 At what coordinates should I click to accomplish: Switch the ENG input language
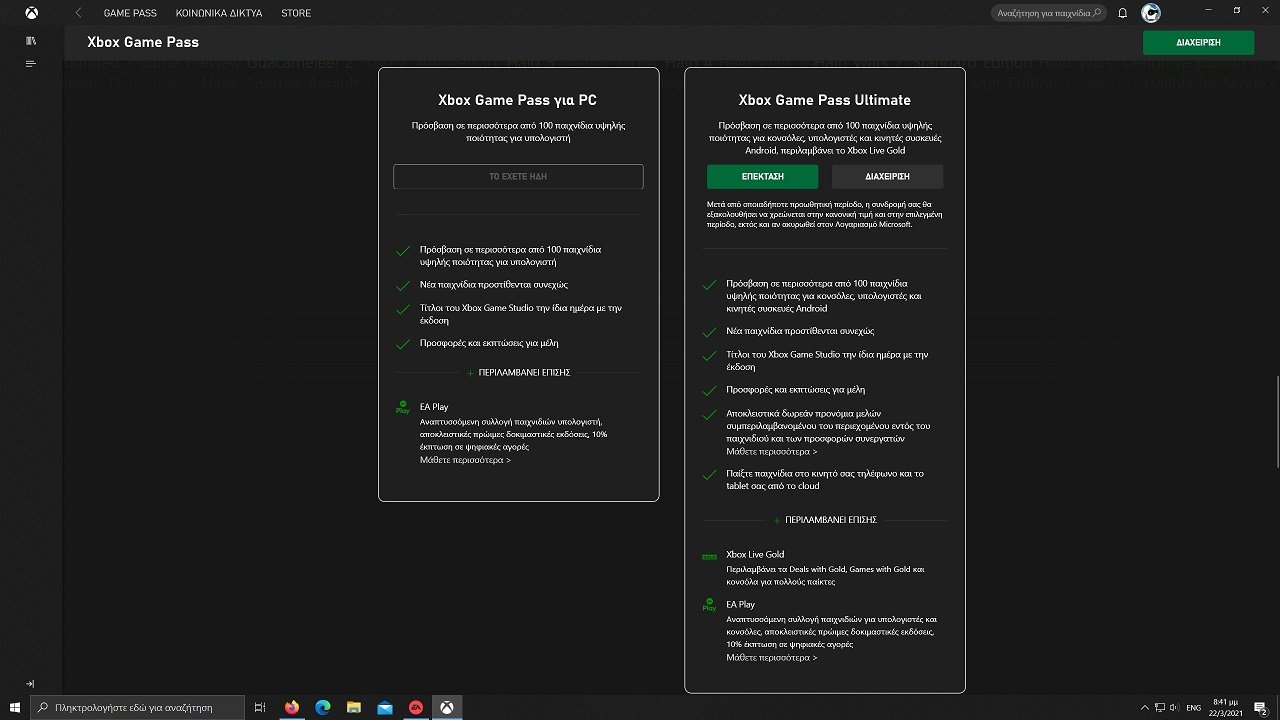click(x=1194, y=707)
